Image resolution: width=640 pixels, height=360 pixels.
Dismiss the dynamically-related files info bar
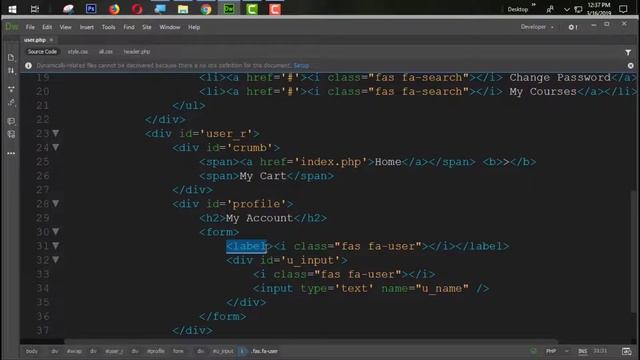pos(631,65)
